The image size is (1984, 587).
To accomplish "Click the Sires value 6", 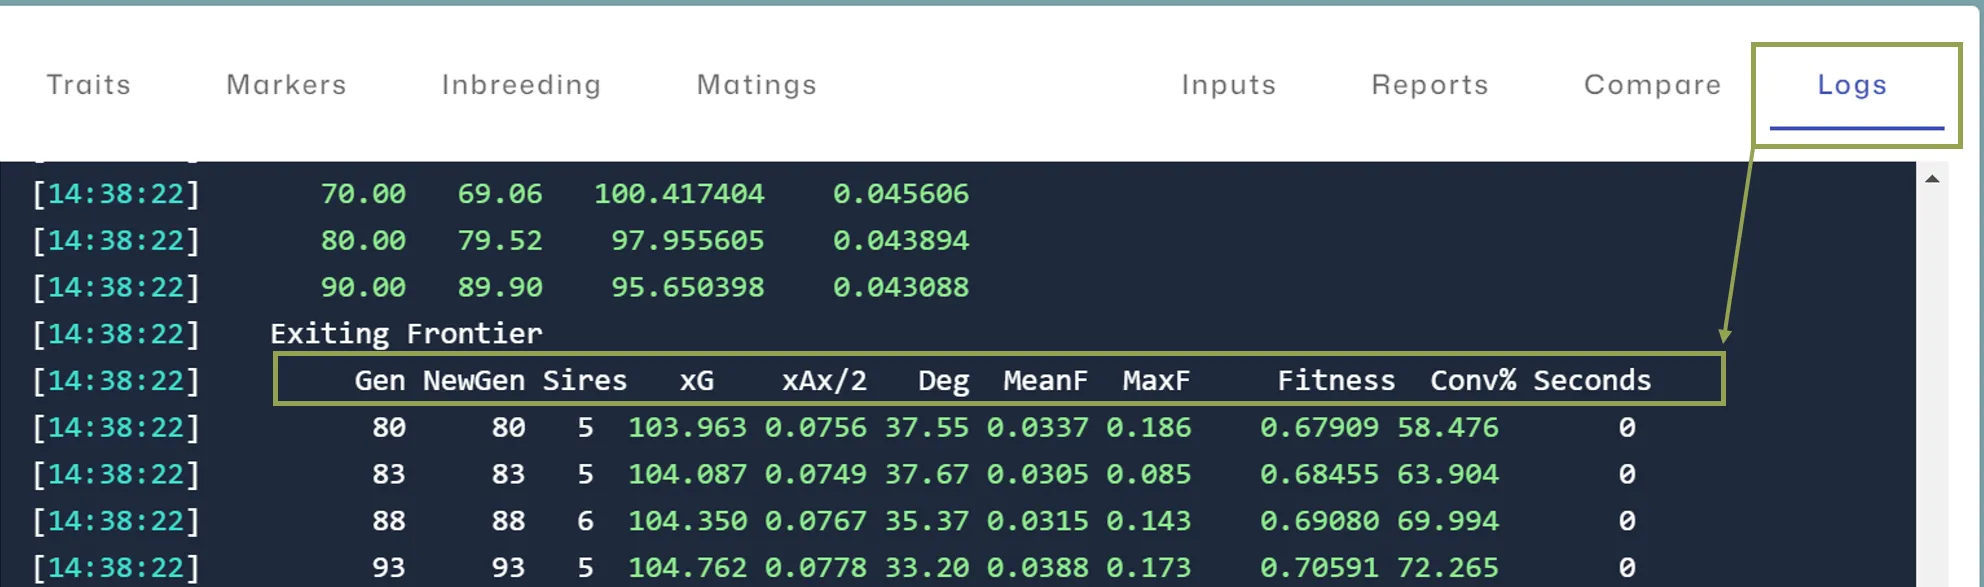I will 585,521.
